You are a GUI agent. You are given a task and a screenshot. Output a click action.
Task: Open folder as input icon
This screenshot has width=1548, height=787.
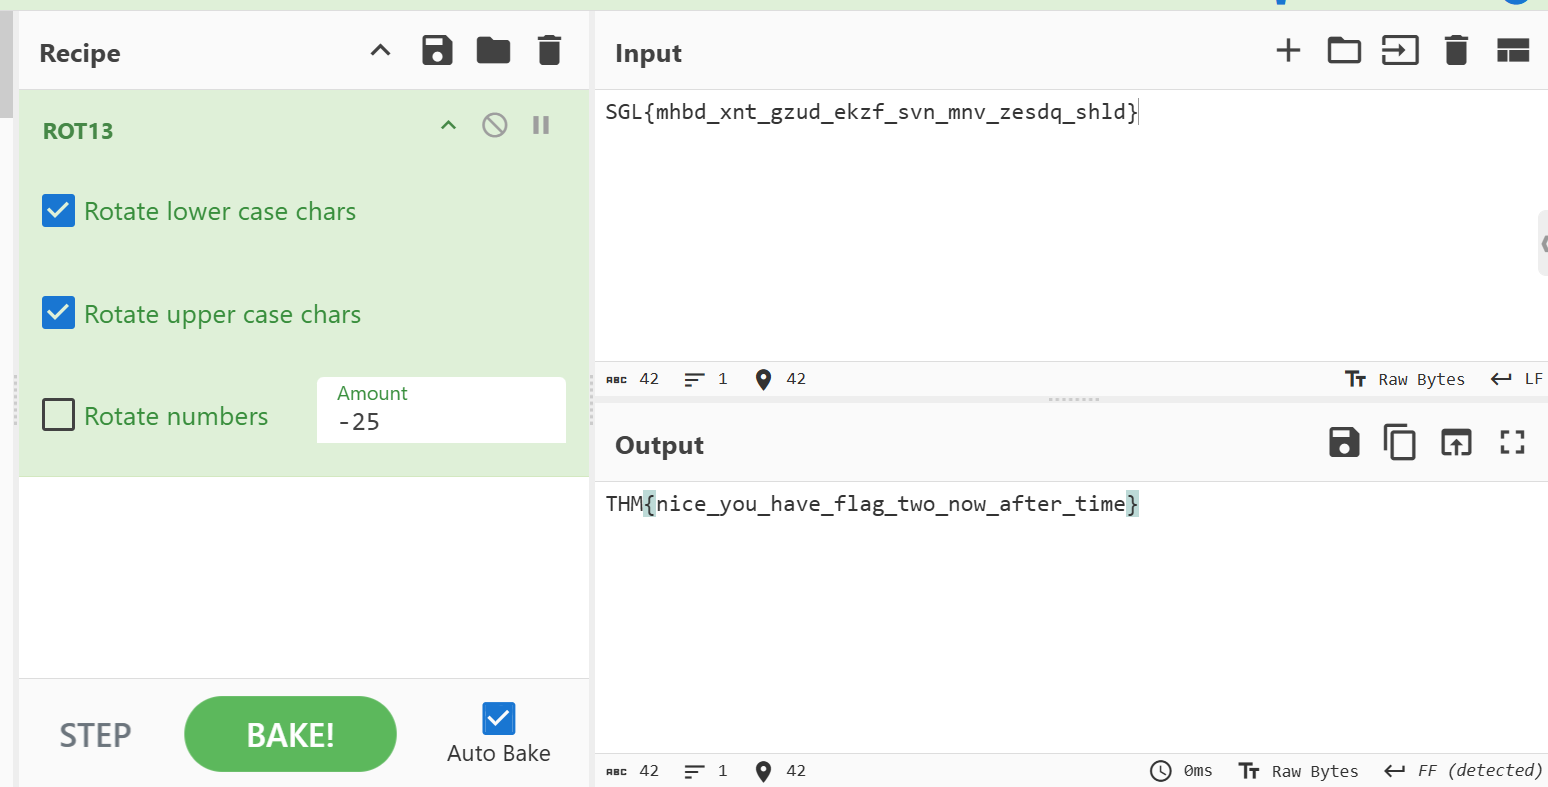click(x=1344, y=50)
